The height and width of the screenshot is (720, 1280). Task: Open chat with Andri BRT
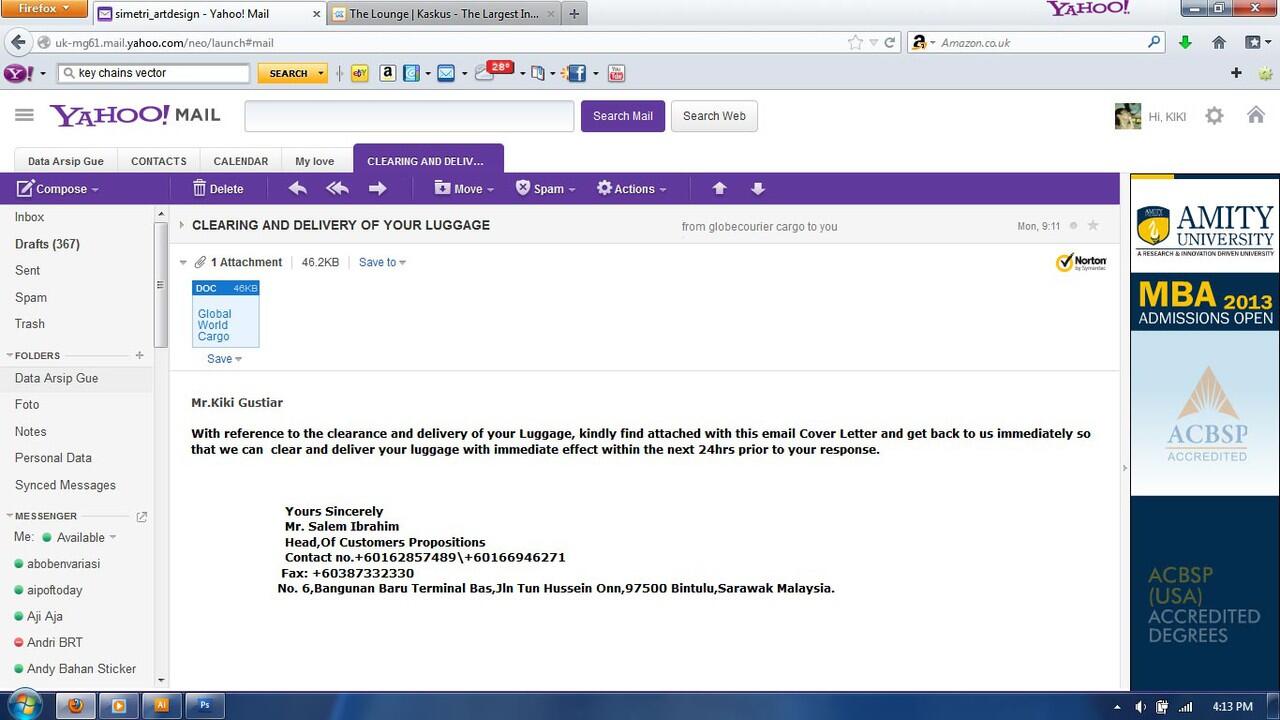55,643
